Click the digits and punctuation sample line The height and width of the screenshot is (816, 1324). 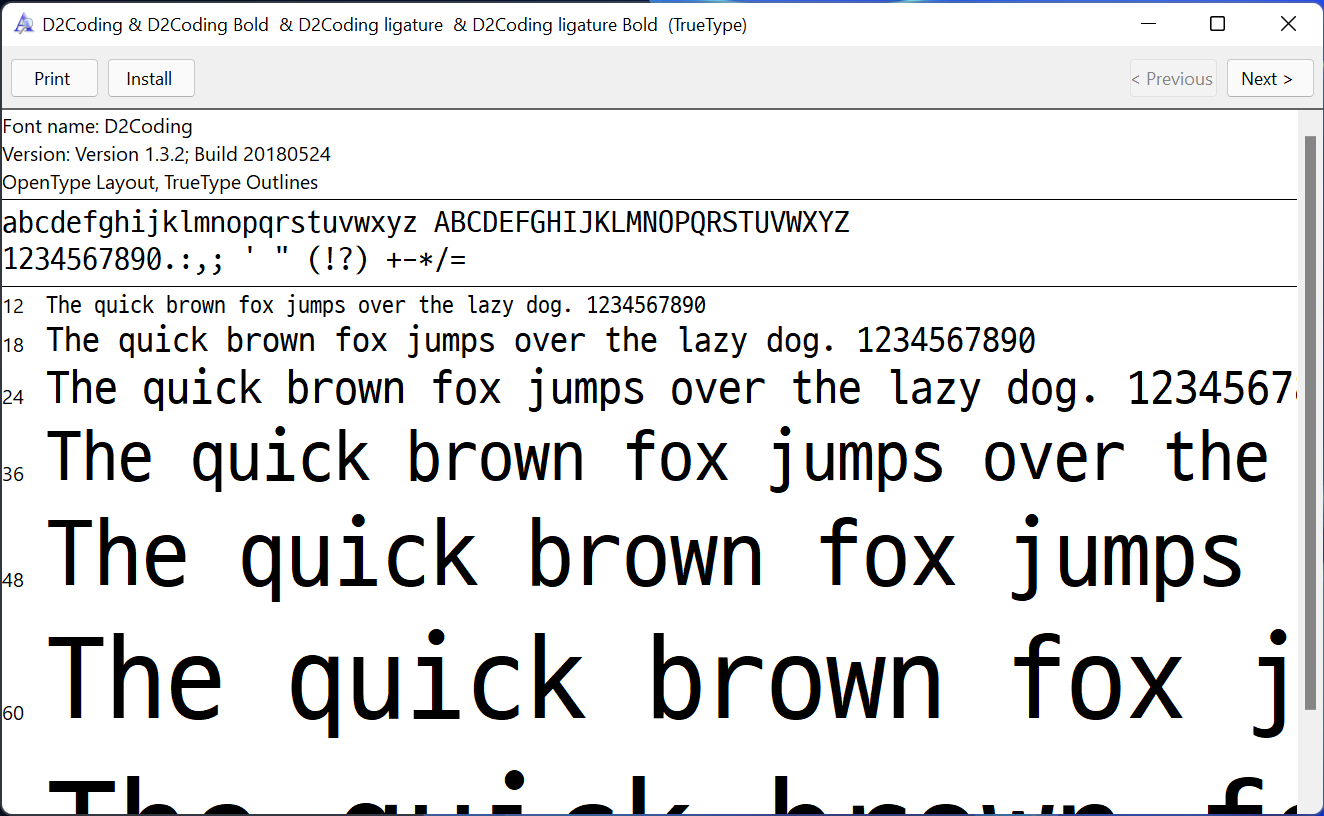(235, 261)
